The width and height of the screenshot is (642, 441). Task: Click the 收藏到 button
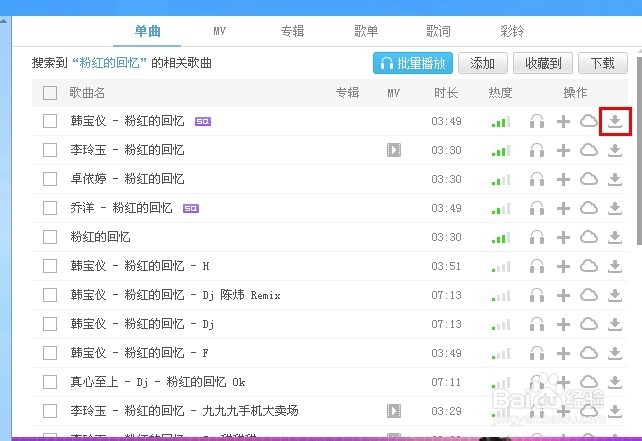543,63
